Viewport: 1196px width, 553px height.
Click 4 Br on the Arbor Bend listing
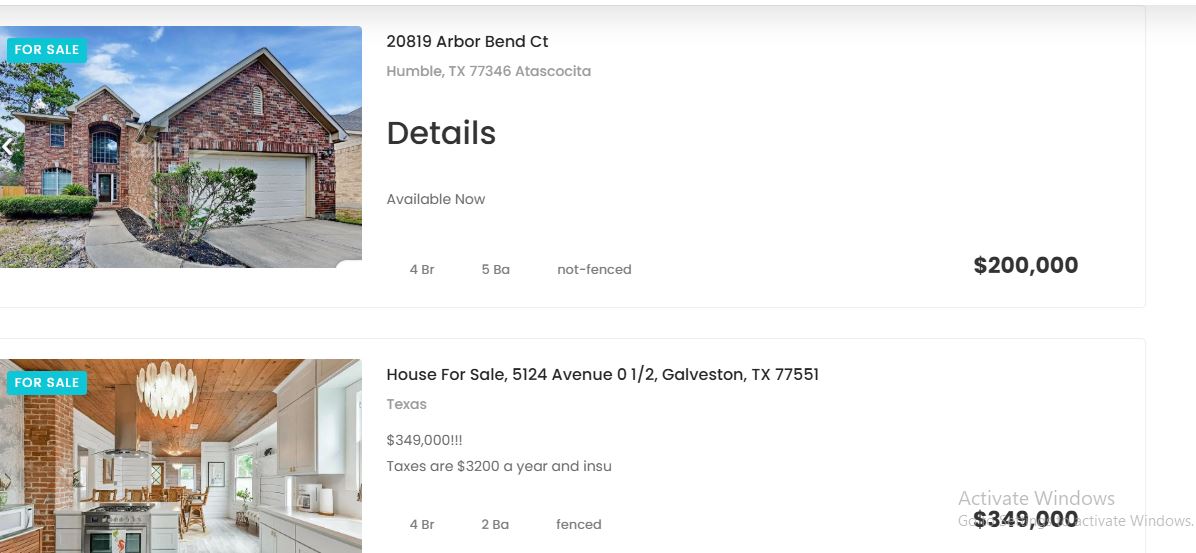422,269
